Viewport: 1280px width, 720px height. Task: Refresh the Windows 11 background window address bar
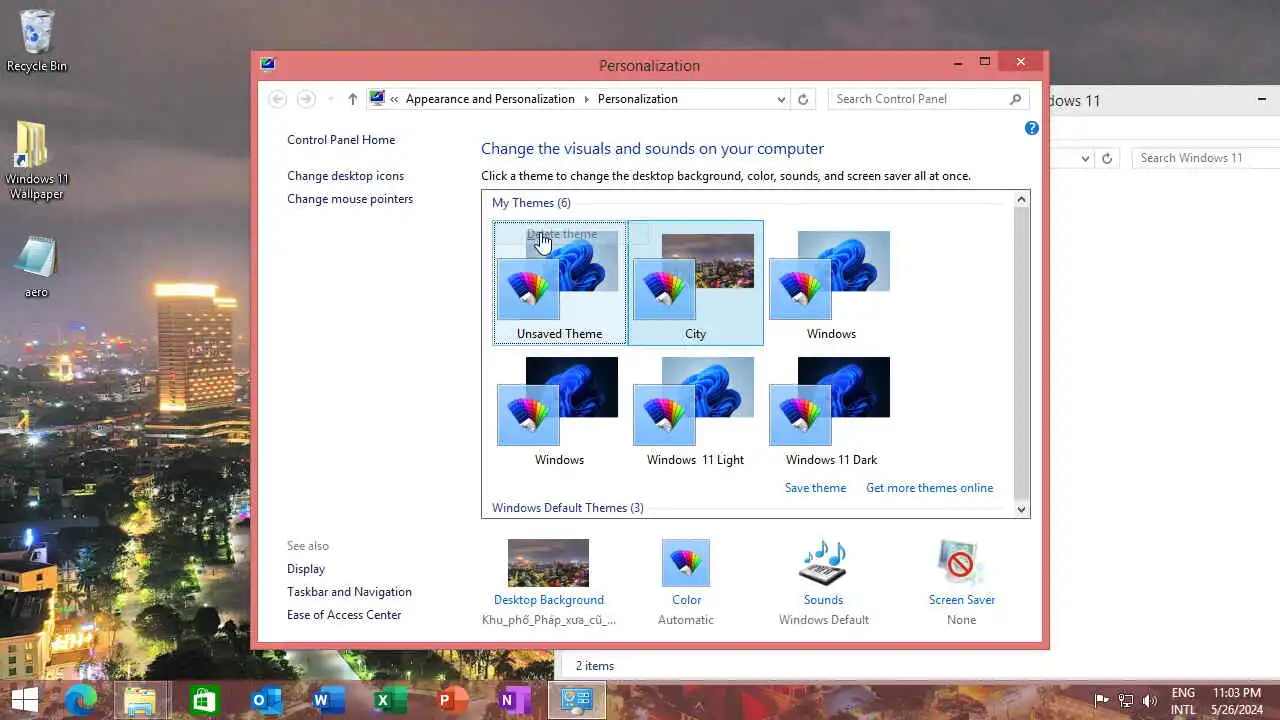tap(1107, 158)
